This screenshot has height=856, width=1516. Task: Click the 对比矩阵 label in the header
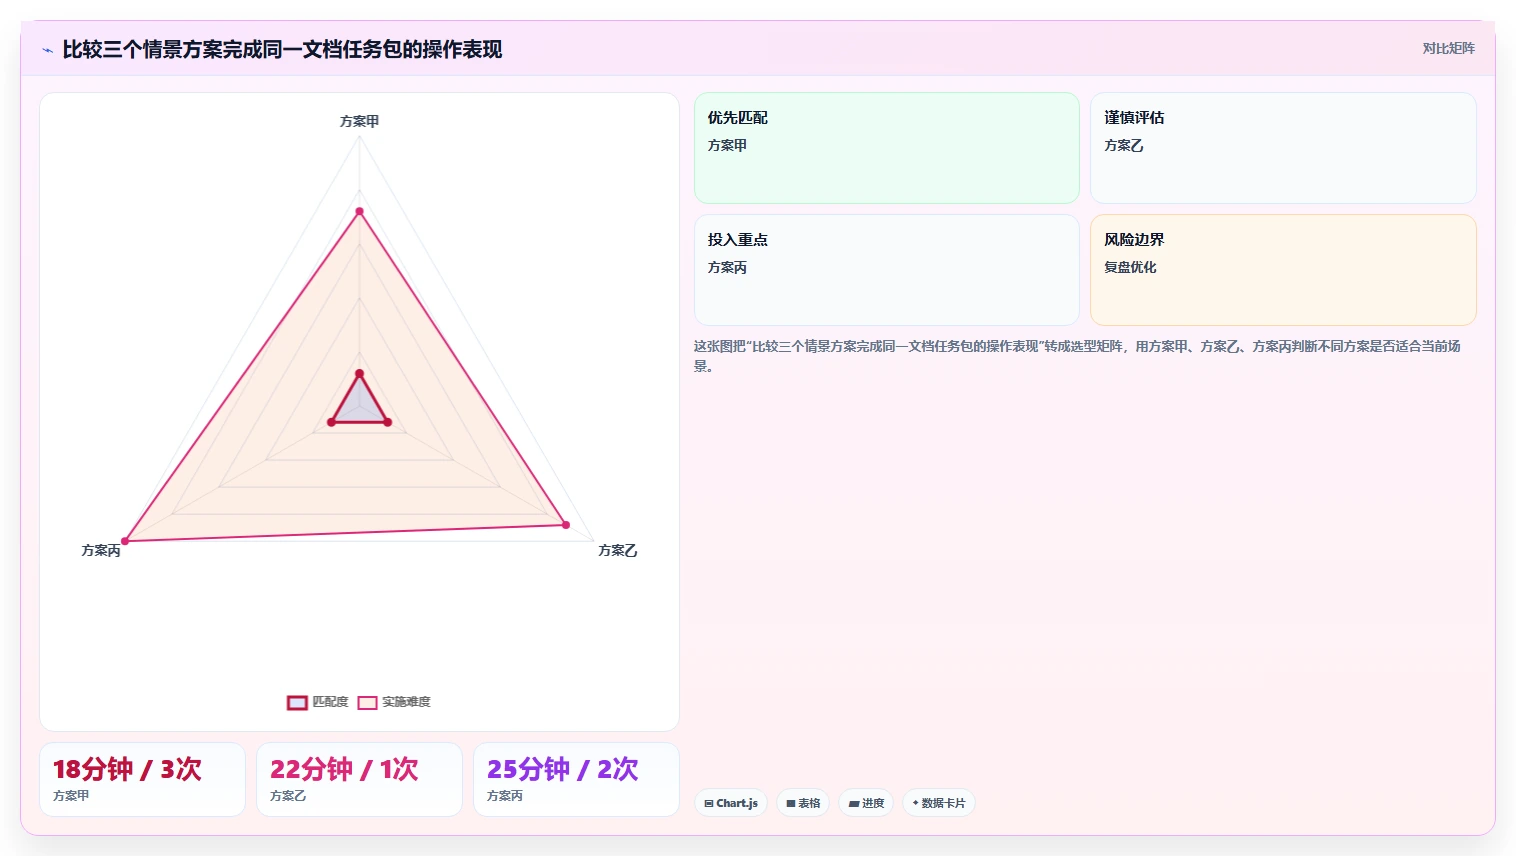coord(1448,48)
